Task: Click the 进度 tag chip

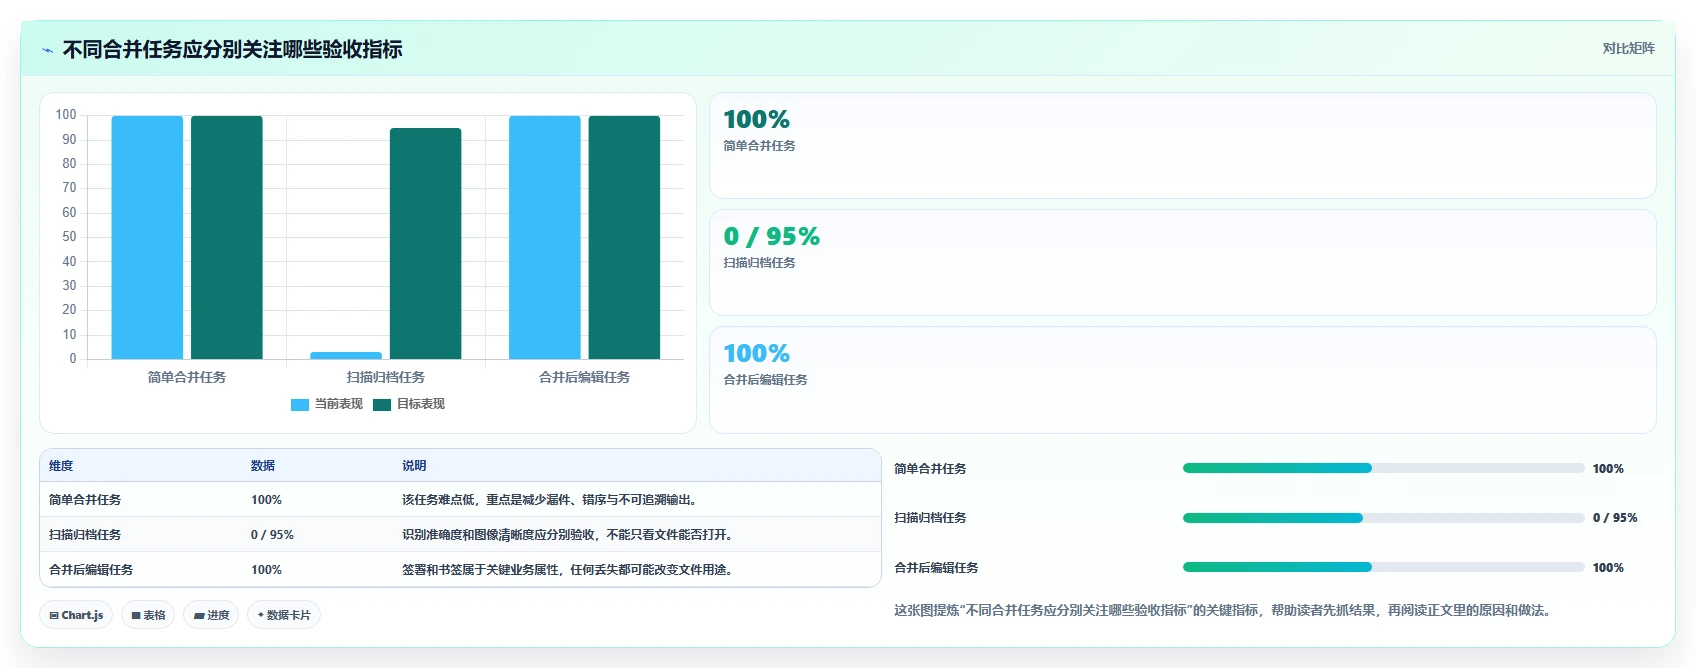Action: click(x=212, y=615)
